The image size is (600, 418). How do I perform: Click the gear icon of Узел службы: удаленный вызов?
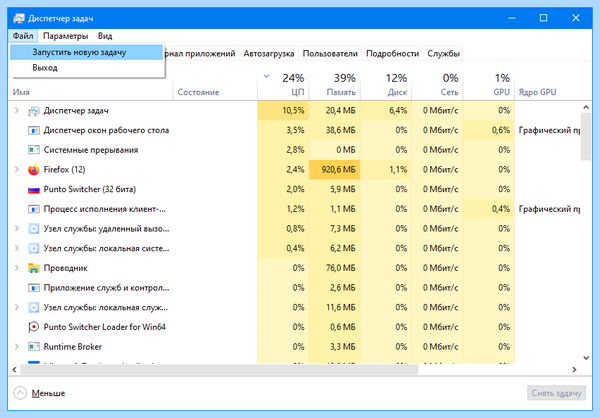pos(34,229)
